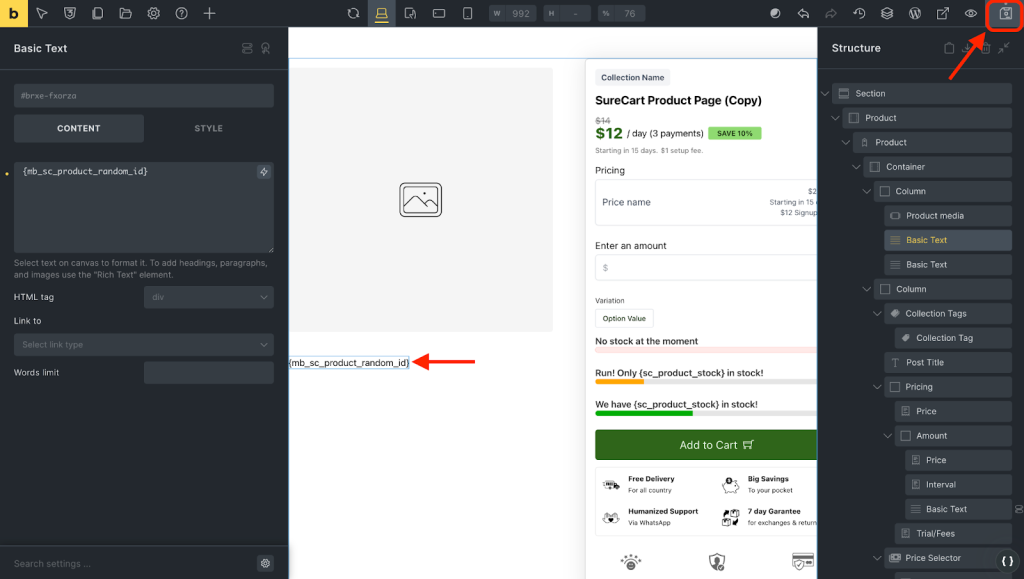Open the revisions history icon

pyautogui.click(x=859, y=14)
